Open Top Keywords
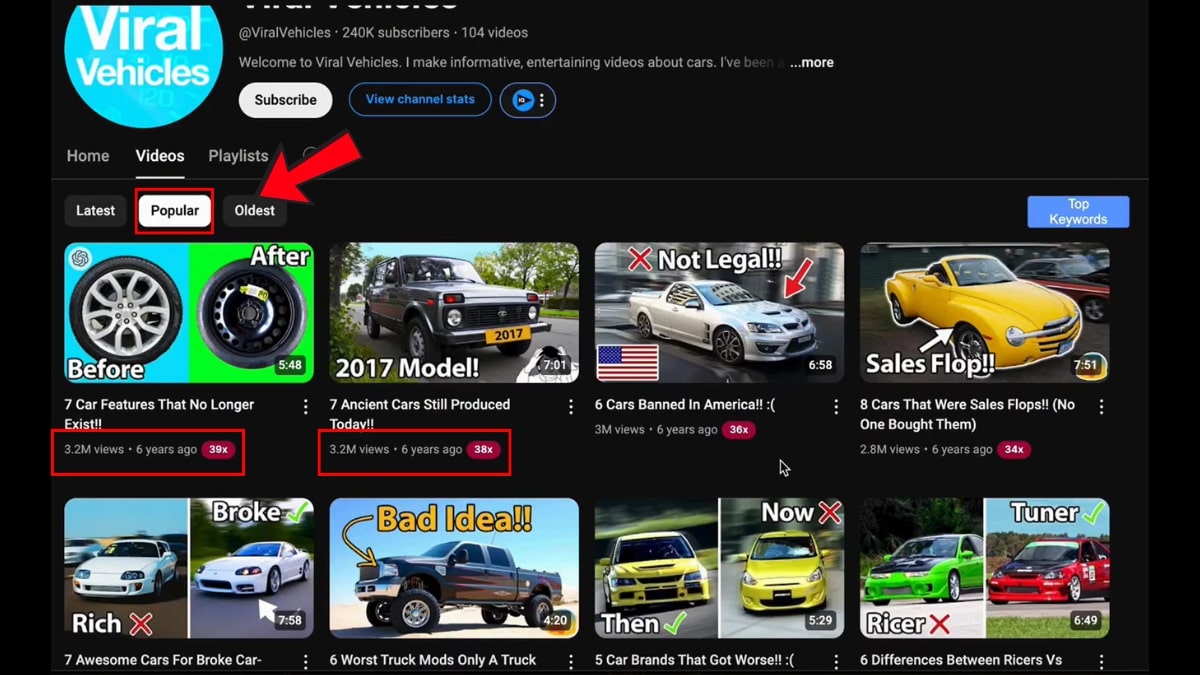Viewport: 1200px width, 675px height. 1078,211
